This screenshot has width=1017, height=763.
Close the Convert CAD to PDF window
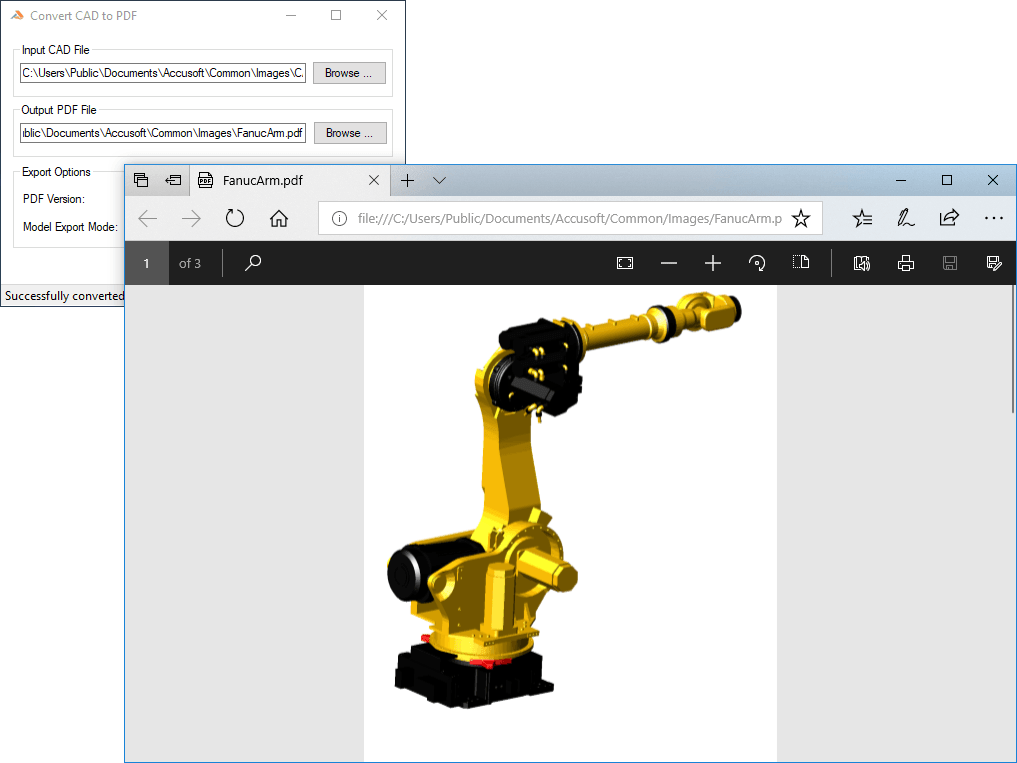pos(382,15)
